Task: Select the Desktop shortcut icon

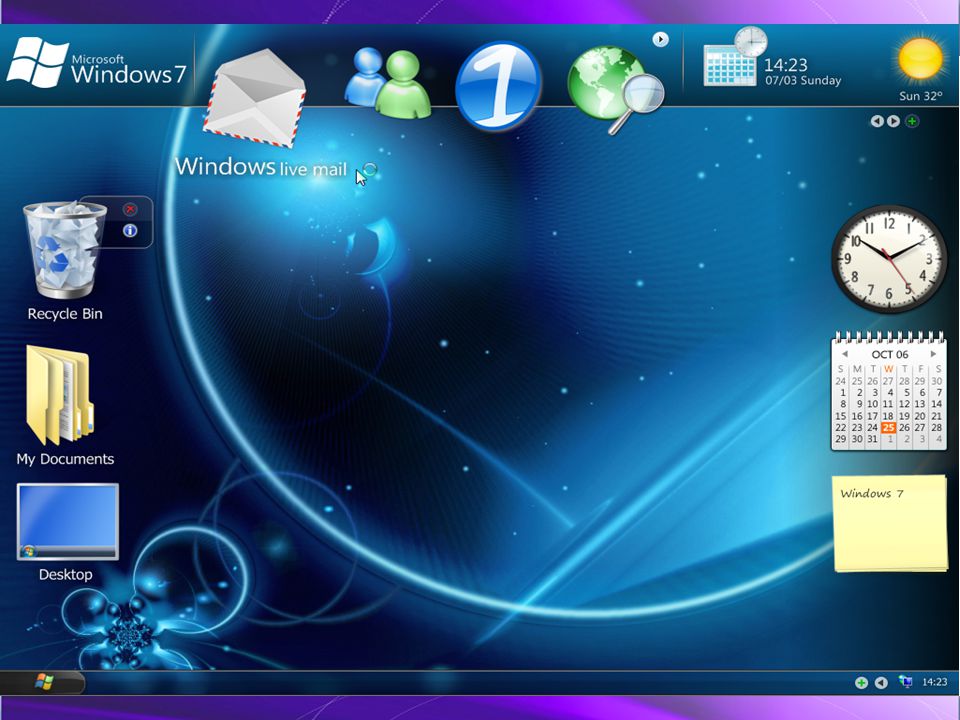Action: (67, 522)
